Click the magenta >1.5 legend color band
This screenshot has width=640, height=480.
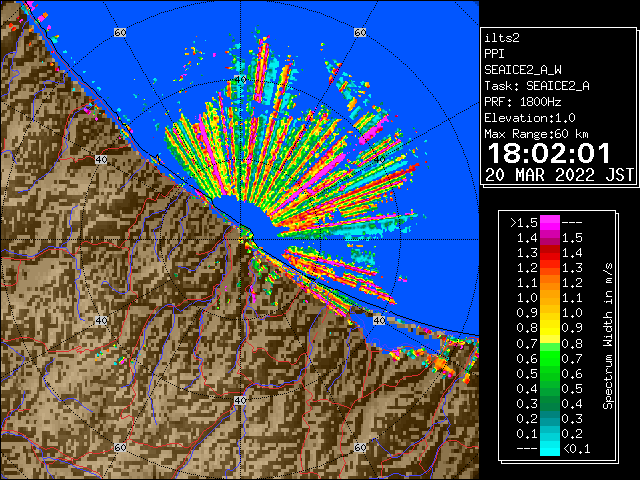tap(550, 222)
